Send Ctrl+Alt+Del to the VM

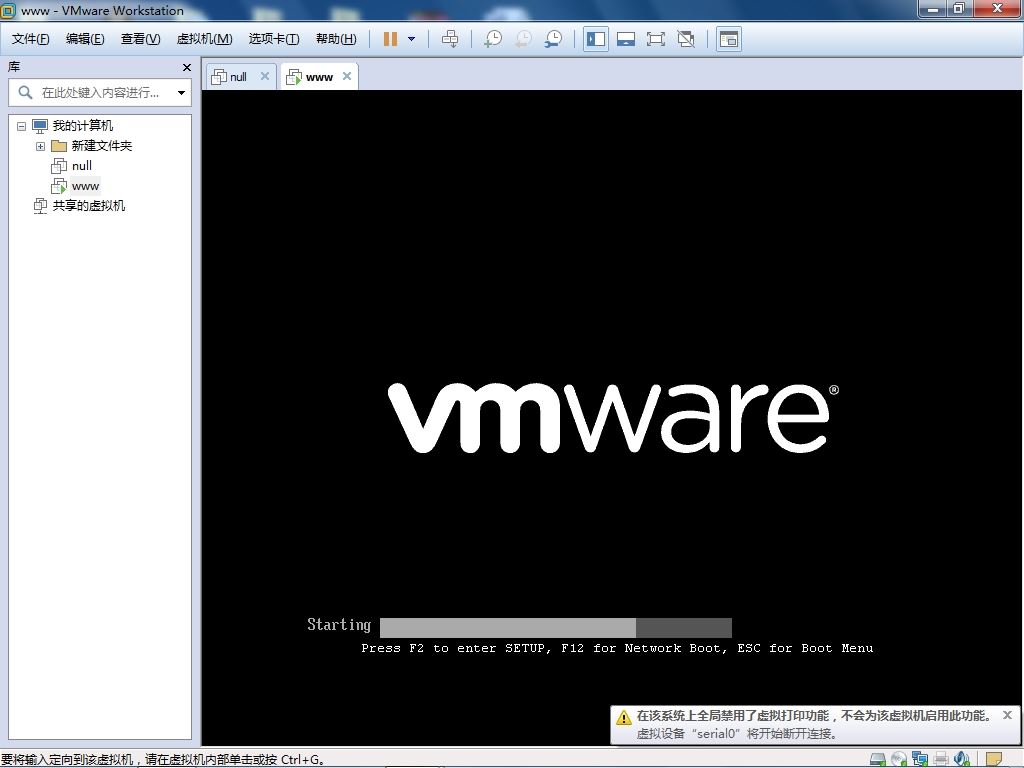[450, 39]
